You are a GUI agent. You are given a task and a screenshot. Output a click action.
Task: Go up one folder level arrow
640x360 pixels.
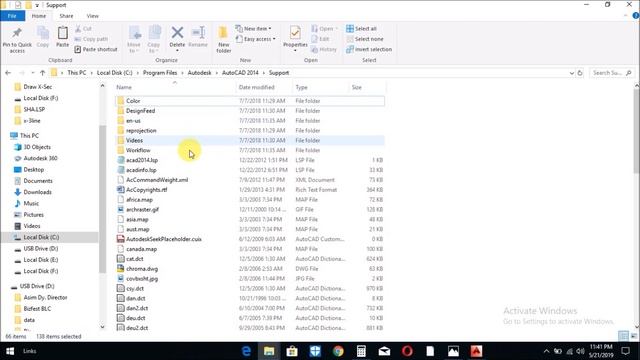42,73
